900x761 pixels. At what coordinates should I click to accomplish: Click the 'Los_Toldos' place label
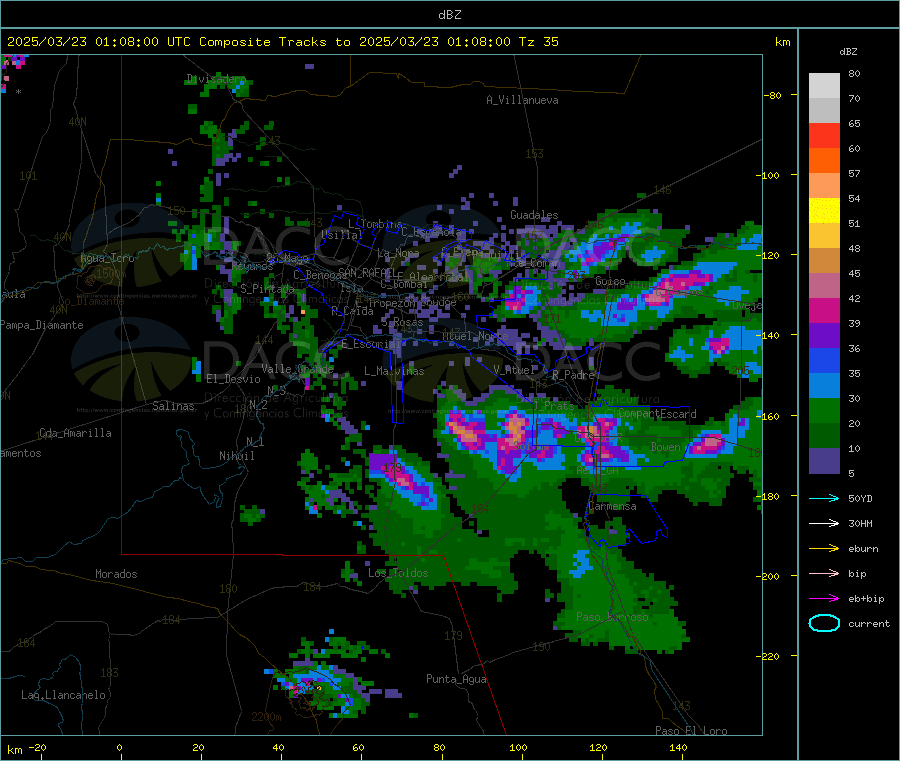coord(398,573)
